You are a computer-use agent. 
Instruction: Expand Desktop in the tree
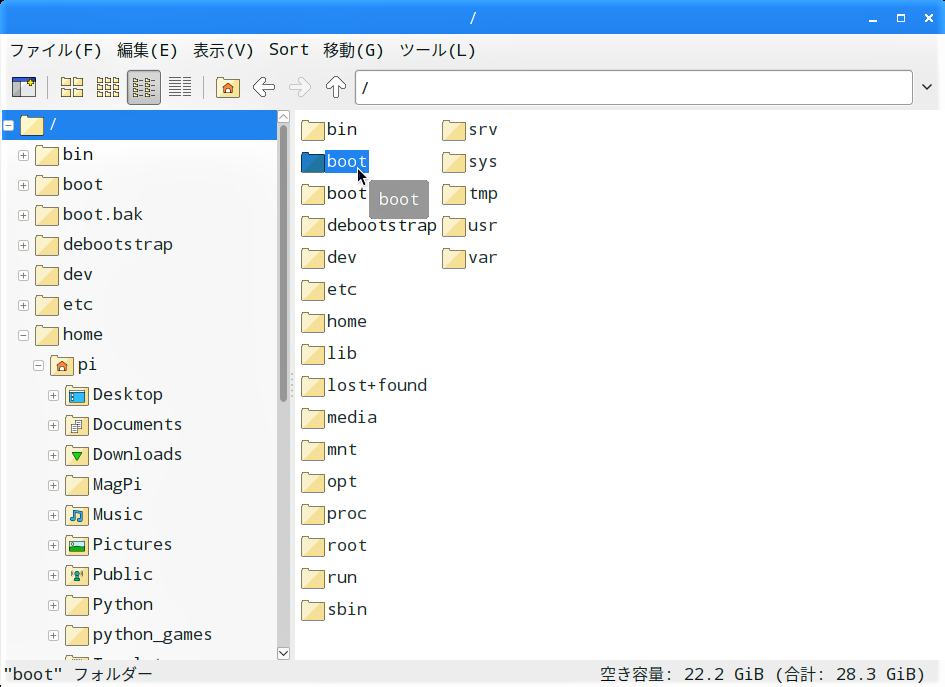pyautogui.click(x=54, y=396)
